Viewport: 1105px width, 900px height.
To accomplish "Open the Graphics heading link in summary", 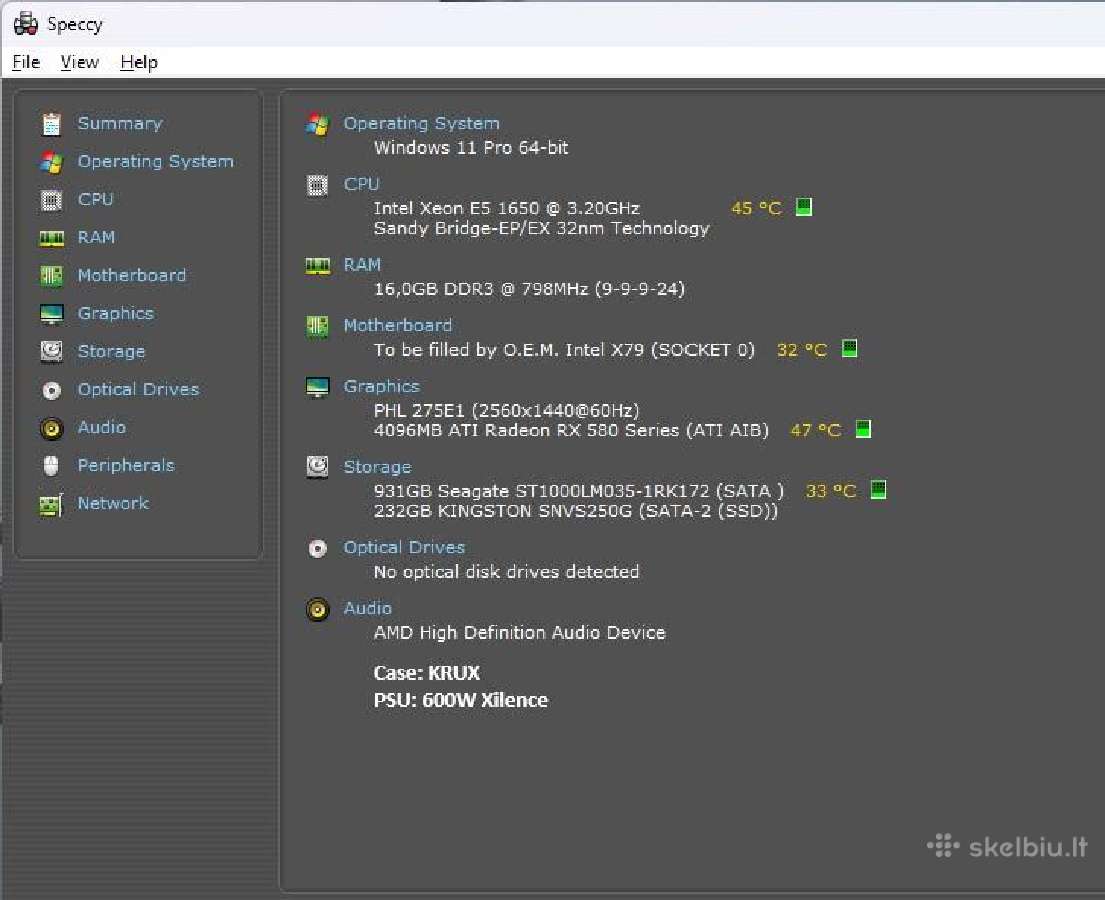I will coord(381,386).
